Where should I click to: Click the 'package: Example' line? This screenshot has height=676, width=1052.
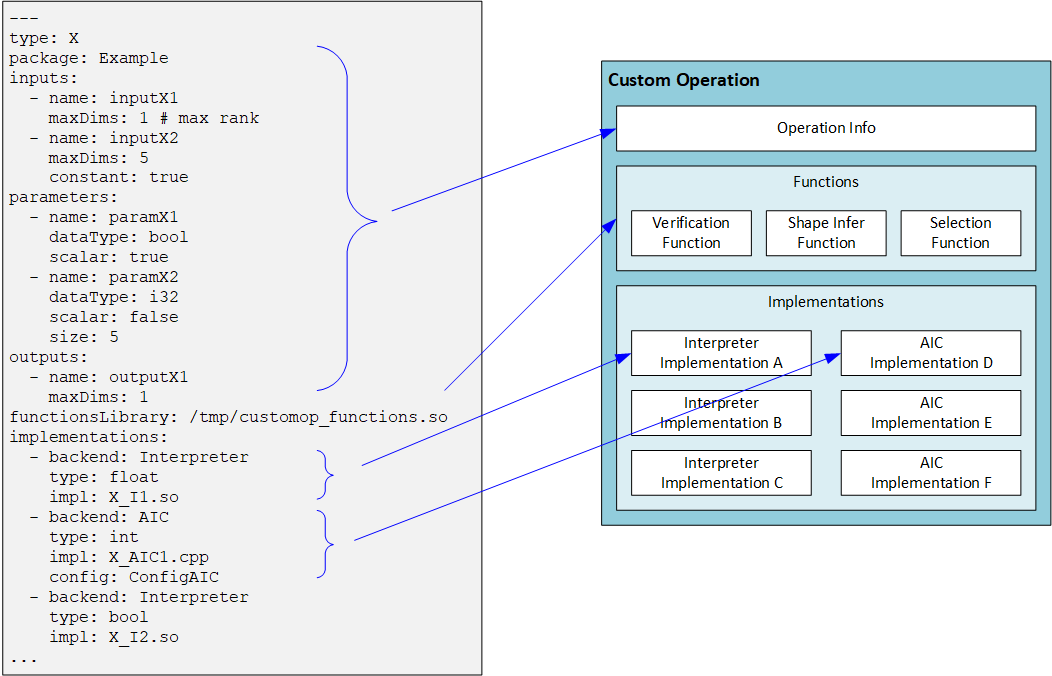(89, 58)
